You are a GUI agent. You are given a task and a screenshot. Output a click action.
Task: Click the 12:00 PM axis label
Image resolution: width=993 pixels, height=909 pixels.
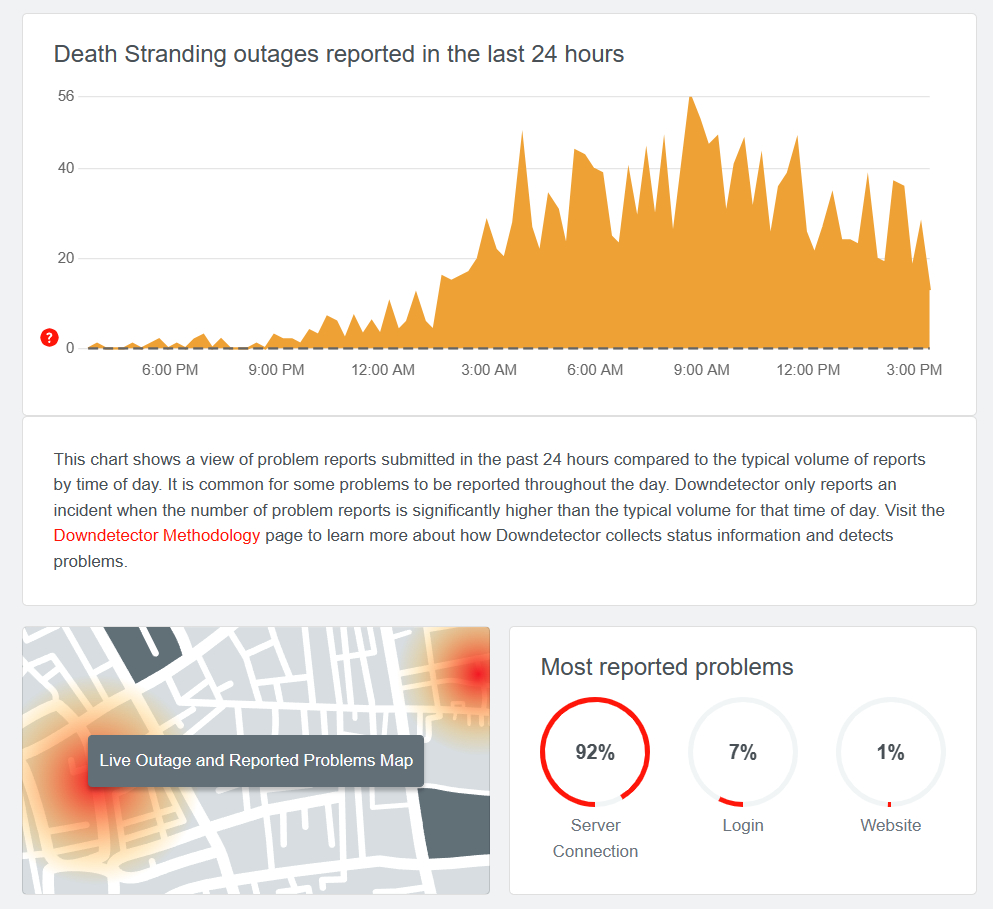coord(808,370)
